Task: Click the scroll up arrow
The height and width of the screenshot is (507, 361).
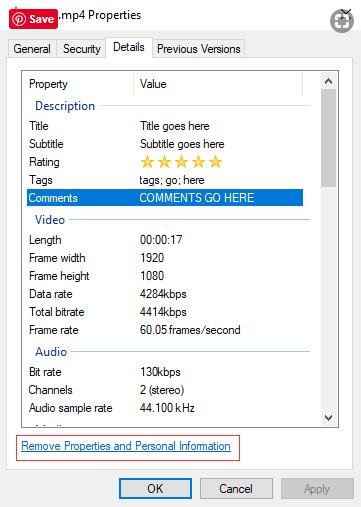Action: (328, 81)
